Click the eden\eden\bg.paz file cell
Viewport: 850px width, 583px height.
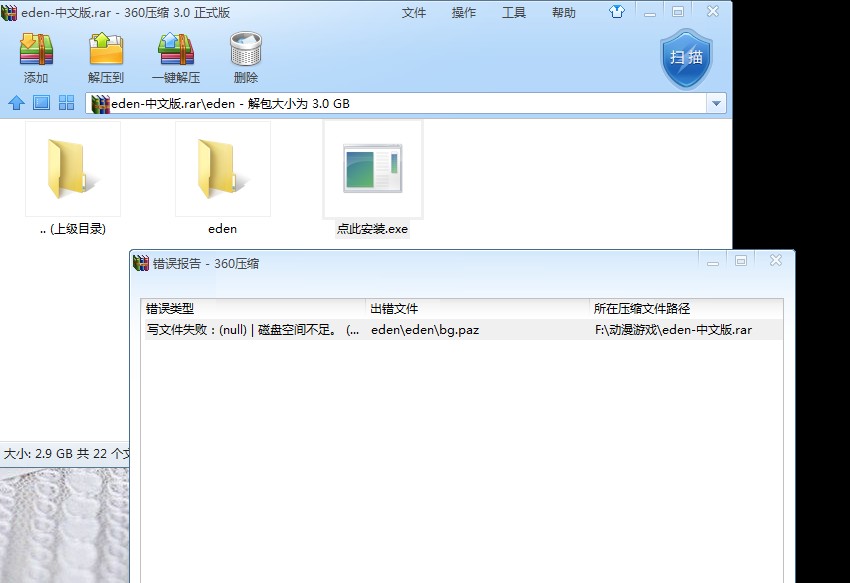click(425, 330)
